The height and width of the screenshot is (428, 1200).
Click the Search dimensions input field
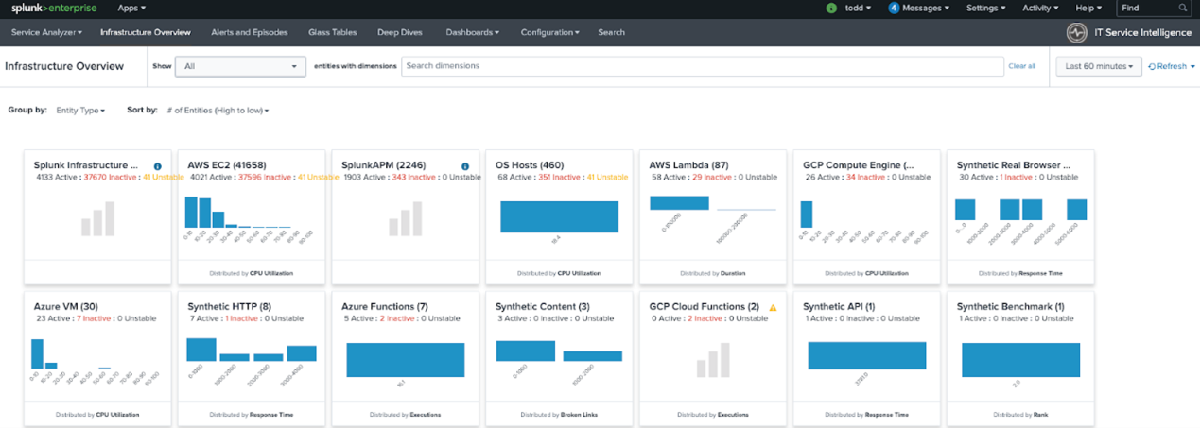point(700,66)
